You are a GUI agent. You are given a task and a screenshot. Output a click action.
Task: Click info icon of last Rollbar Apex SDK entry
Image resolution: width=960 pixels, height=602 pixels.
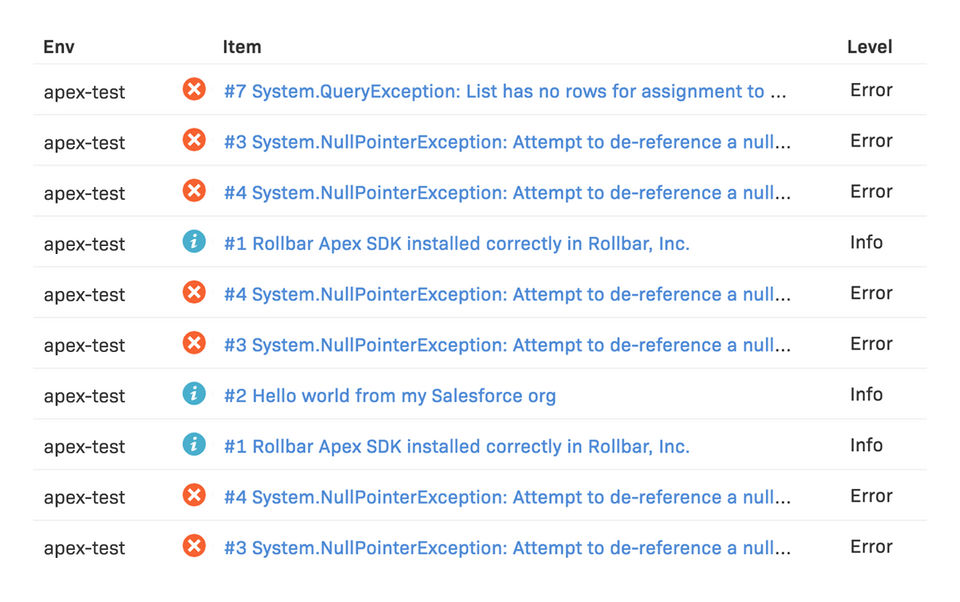194,445
